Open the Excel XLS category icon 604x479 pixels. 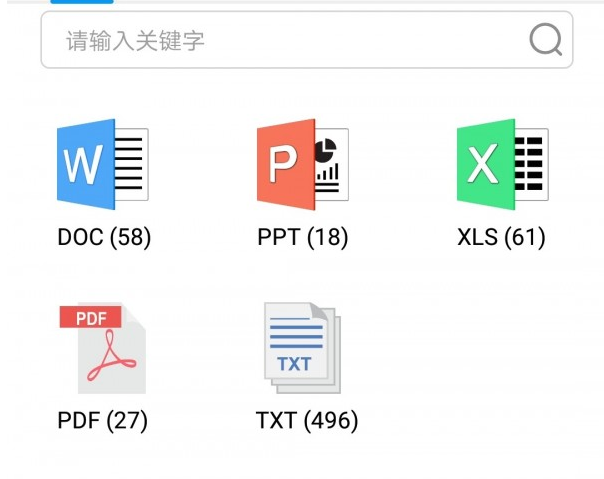pyautogui.click(x=503, y=164)
